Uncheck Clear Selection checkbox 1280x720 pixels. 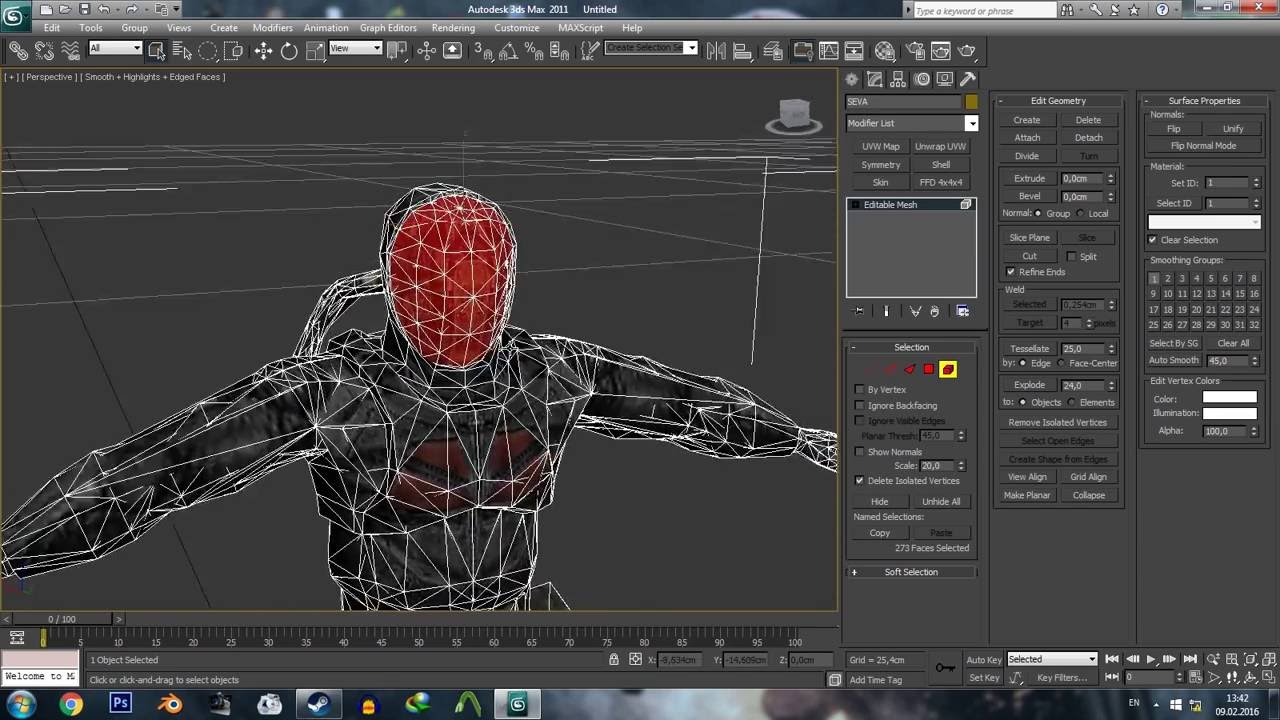tap(1153, 240)
